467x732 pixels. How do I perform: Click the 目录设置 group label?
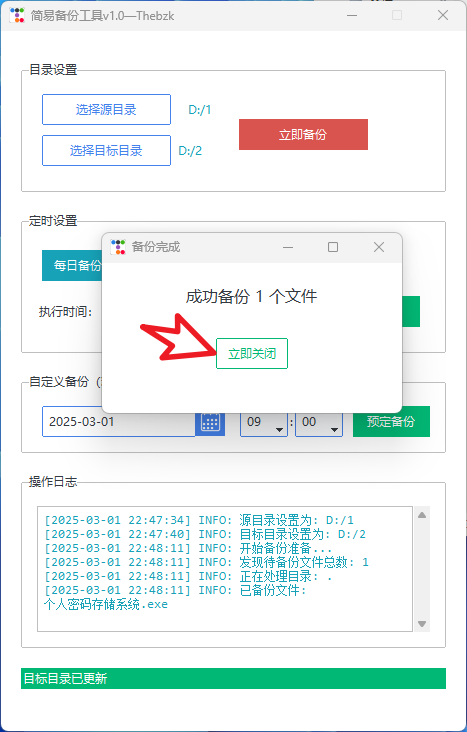[x=53, y=70]
